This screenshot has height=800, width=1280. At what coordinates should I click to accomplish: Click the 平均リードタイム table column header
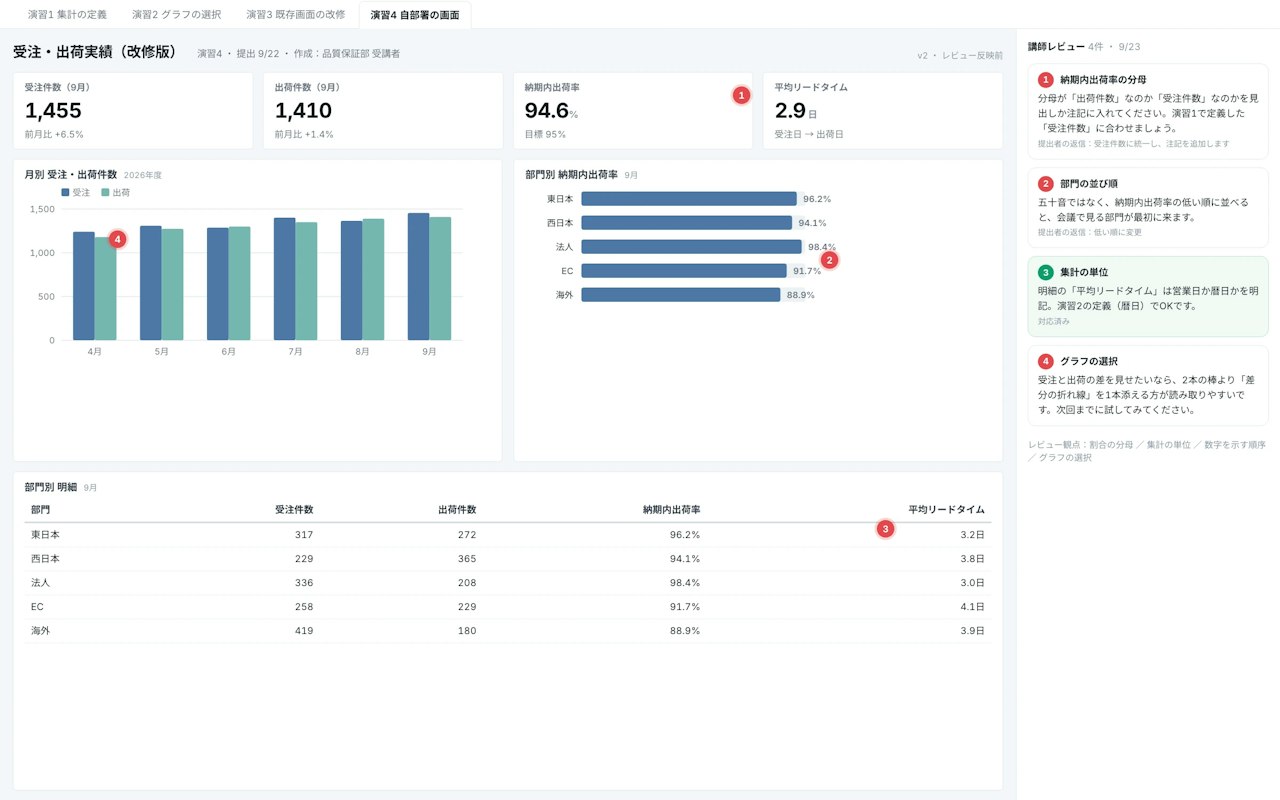(946, 510)
